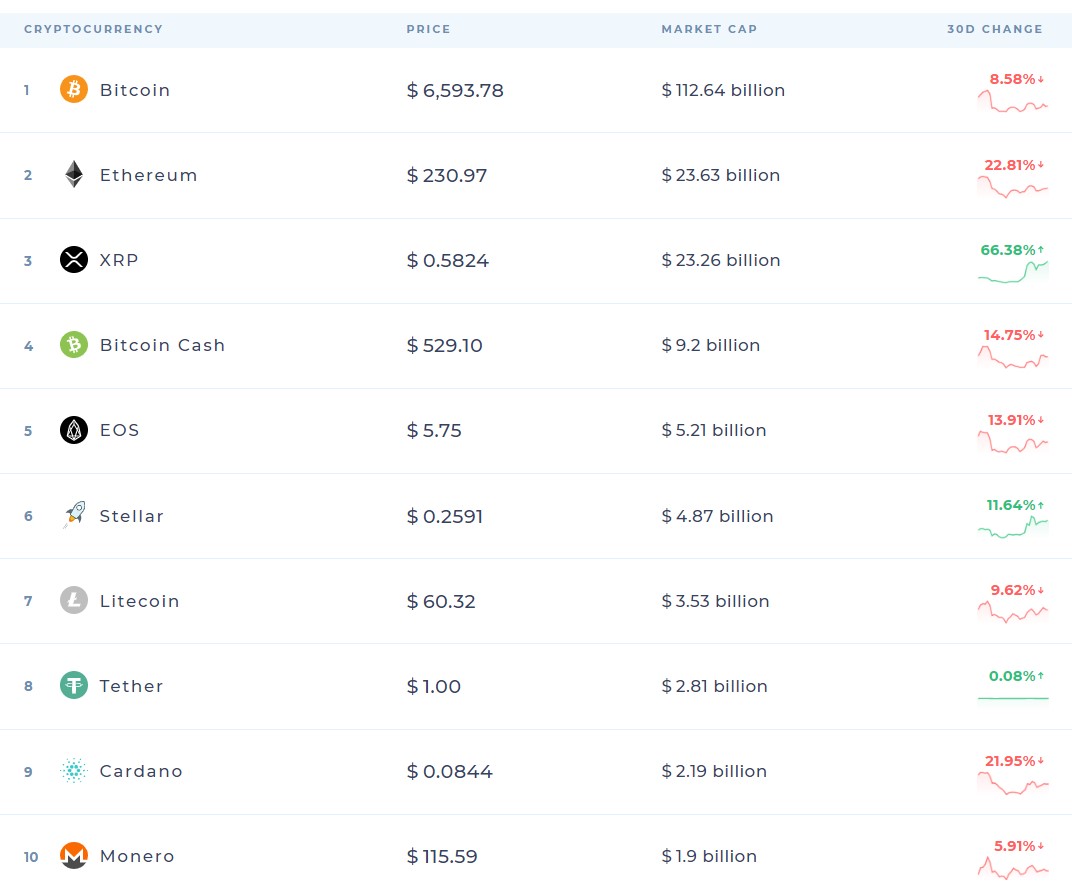1072x890 pixels.
Task: Open the Ethereum 30-day sparkline chart
Action: [x=1013, y=187]
